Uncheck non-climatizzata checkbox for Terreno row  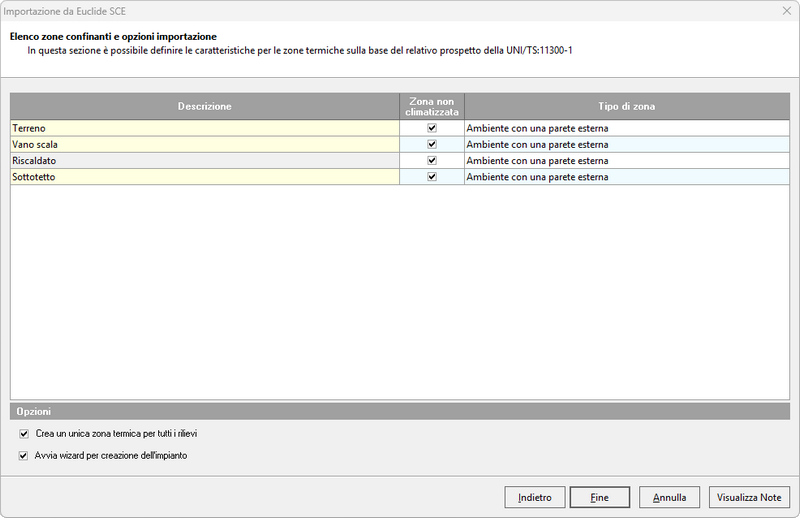click(x=431, y=128)
